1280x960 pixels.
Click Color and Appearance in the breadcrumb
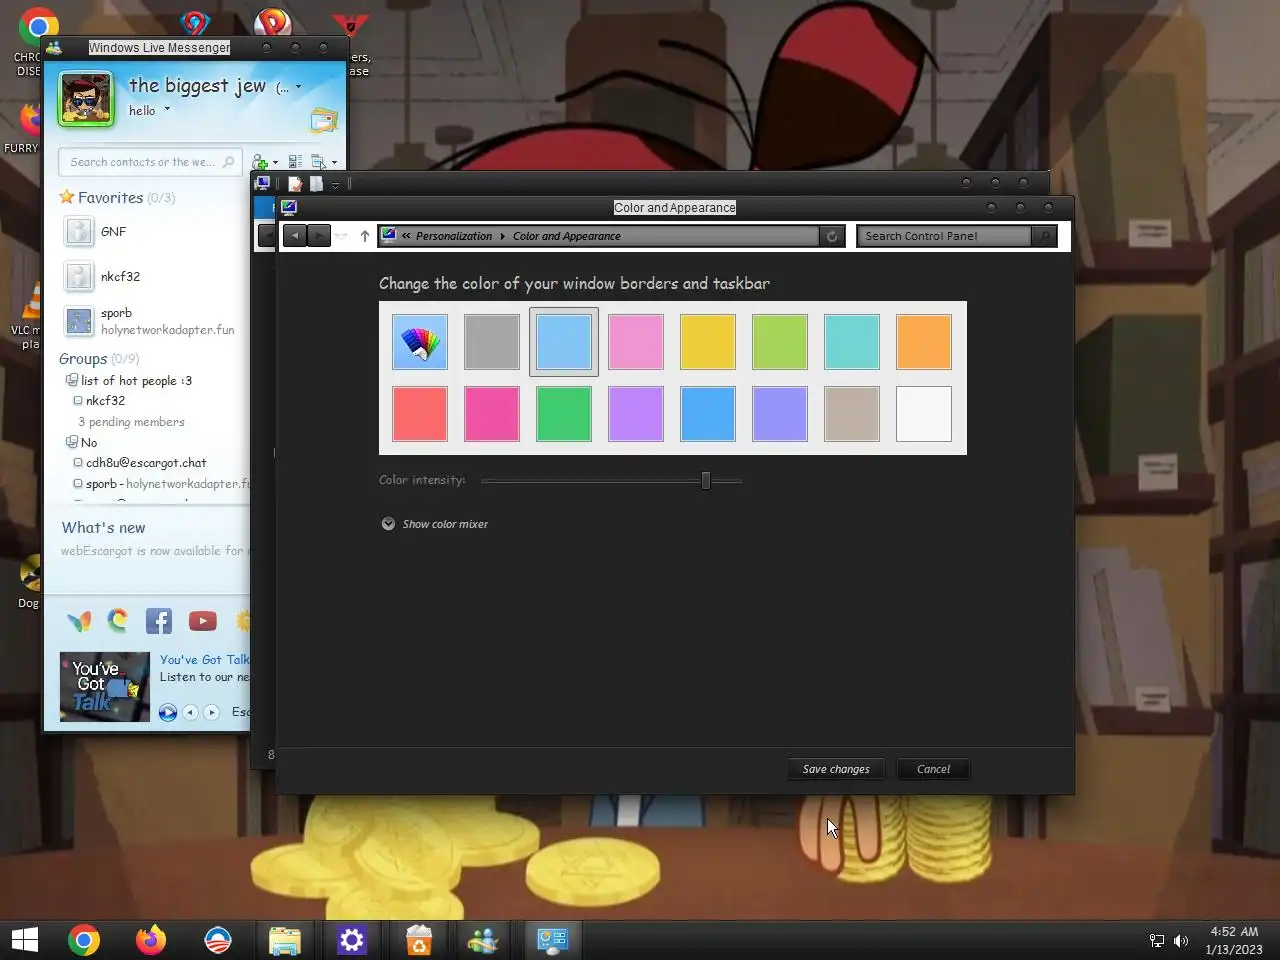[x=567, y=236]
